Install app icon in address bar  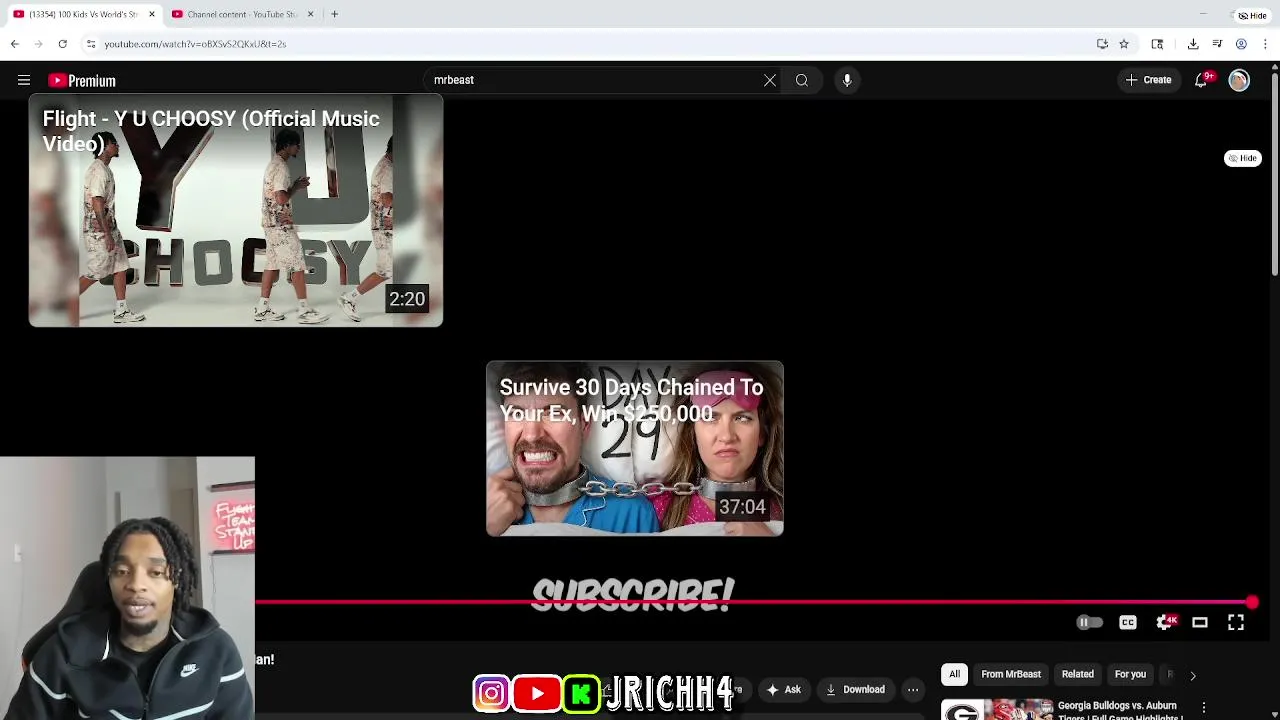tap(1102, 44)
